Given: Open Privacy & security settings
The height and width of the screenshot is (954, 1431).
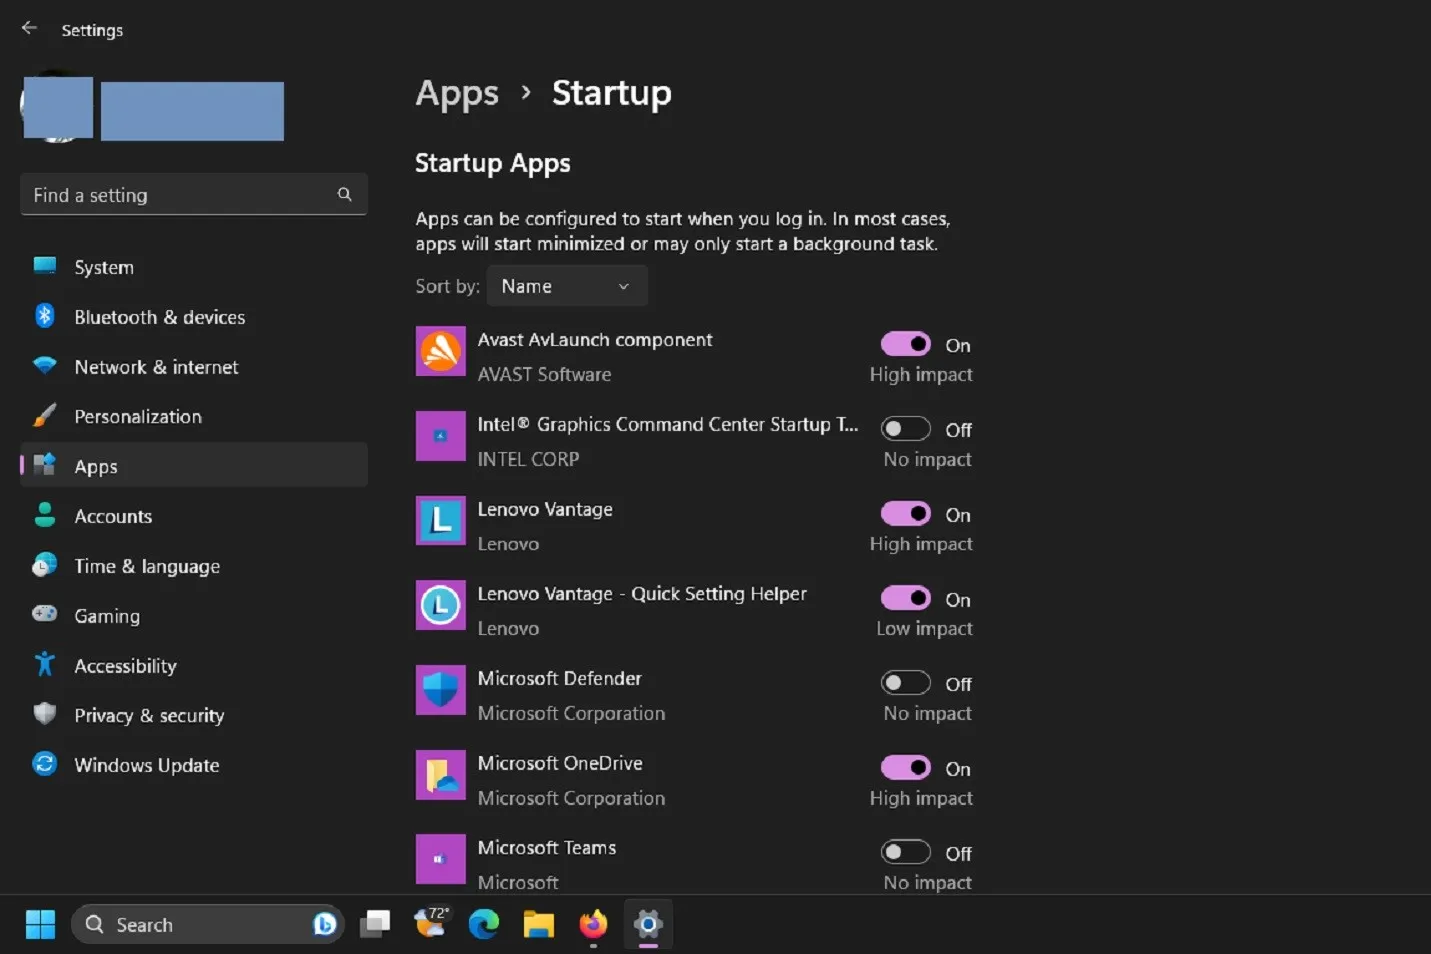Looking at the screenshot, I should [148, 714].
